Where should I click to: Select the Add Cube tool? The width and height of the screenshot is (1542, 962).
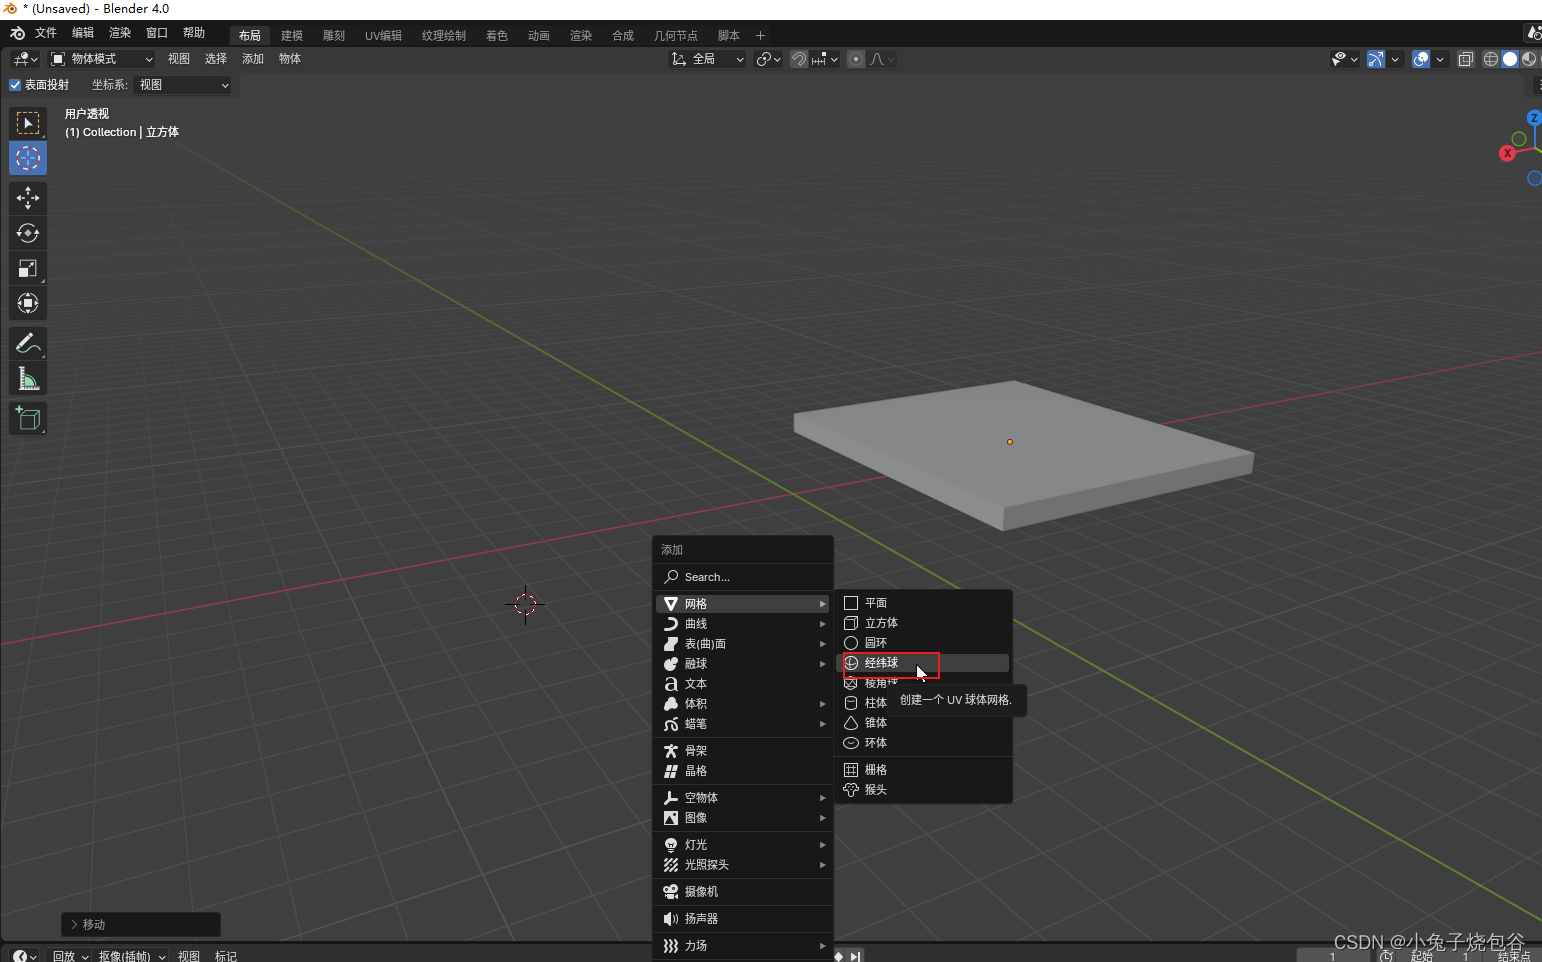pyautogui.click(x=28, y=418)
